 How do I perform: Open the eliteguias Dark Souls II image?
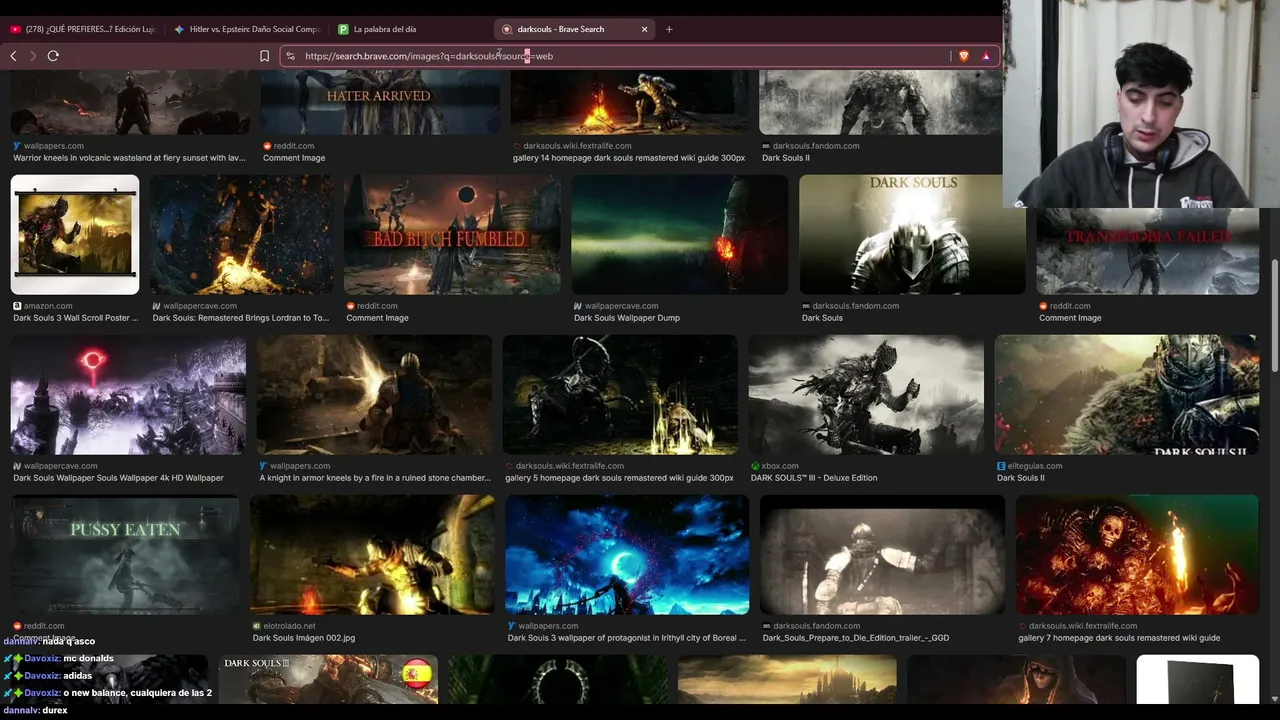point(1127,395)
